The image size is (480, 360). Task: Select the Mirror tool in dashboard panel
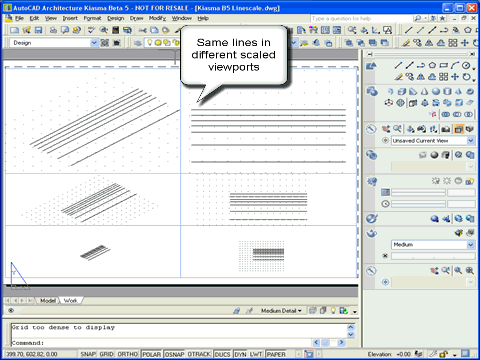click(x=421, y=77)
